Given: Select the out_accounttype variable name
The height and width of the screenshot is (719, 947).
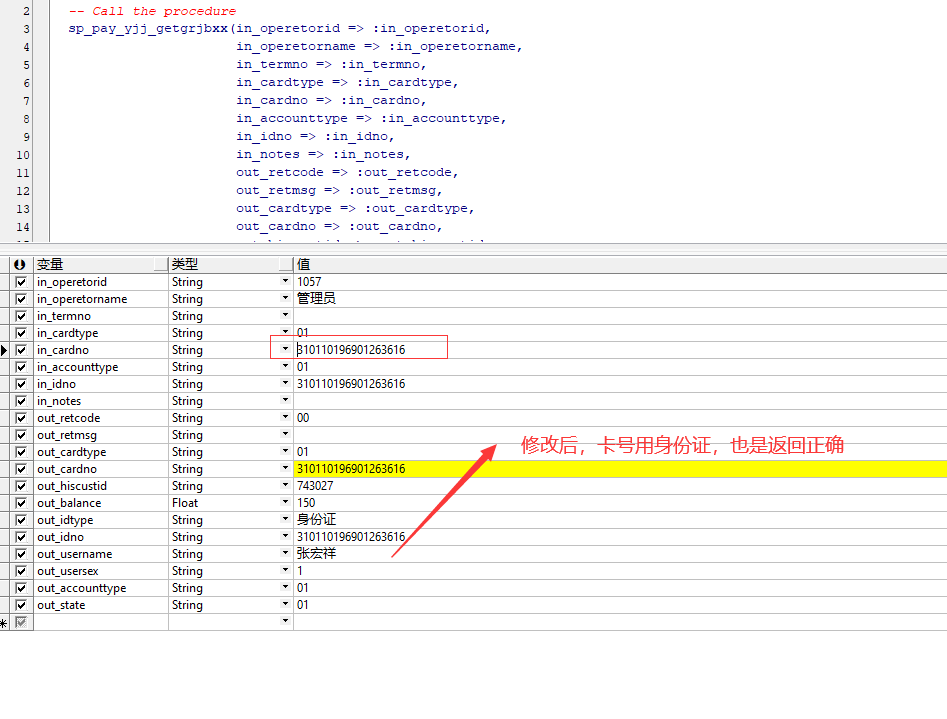Looking at the screenshot, I should click(82, 588).
